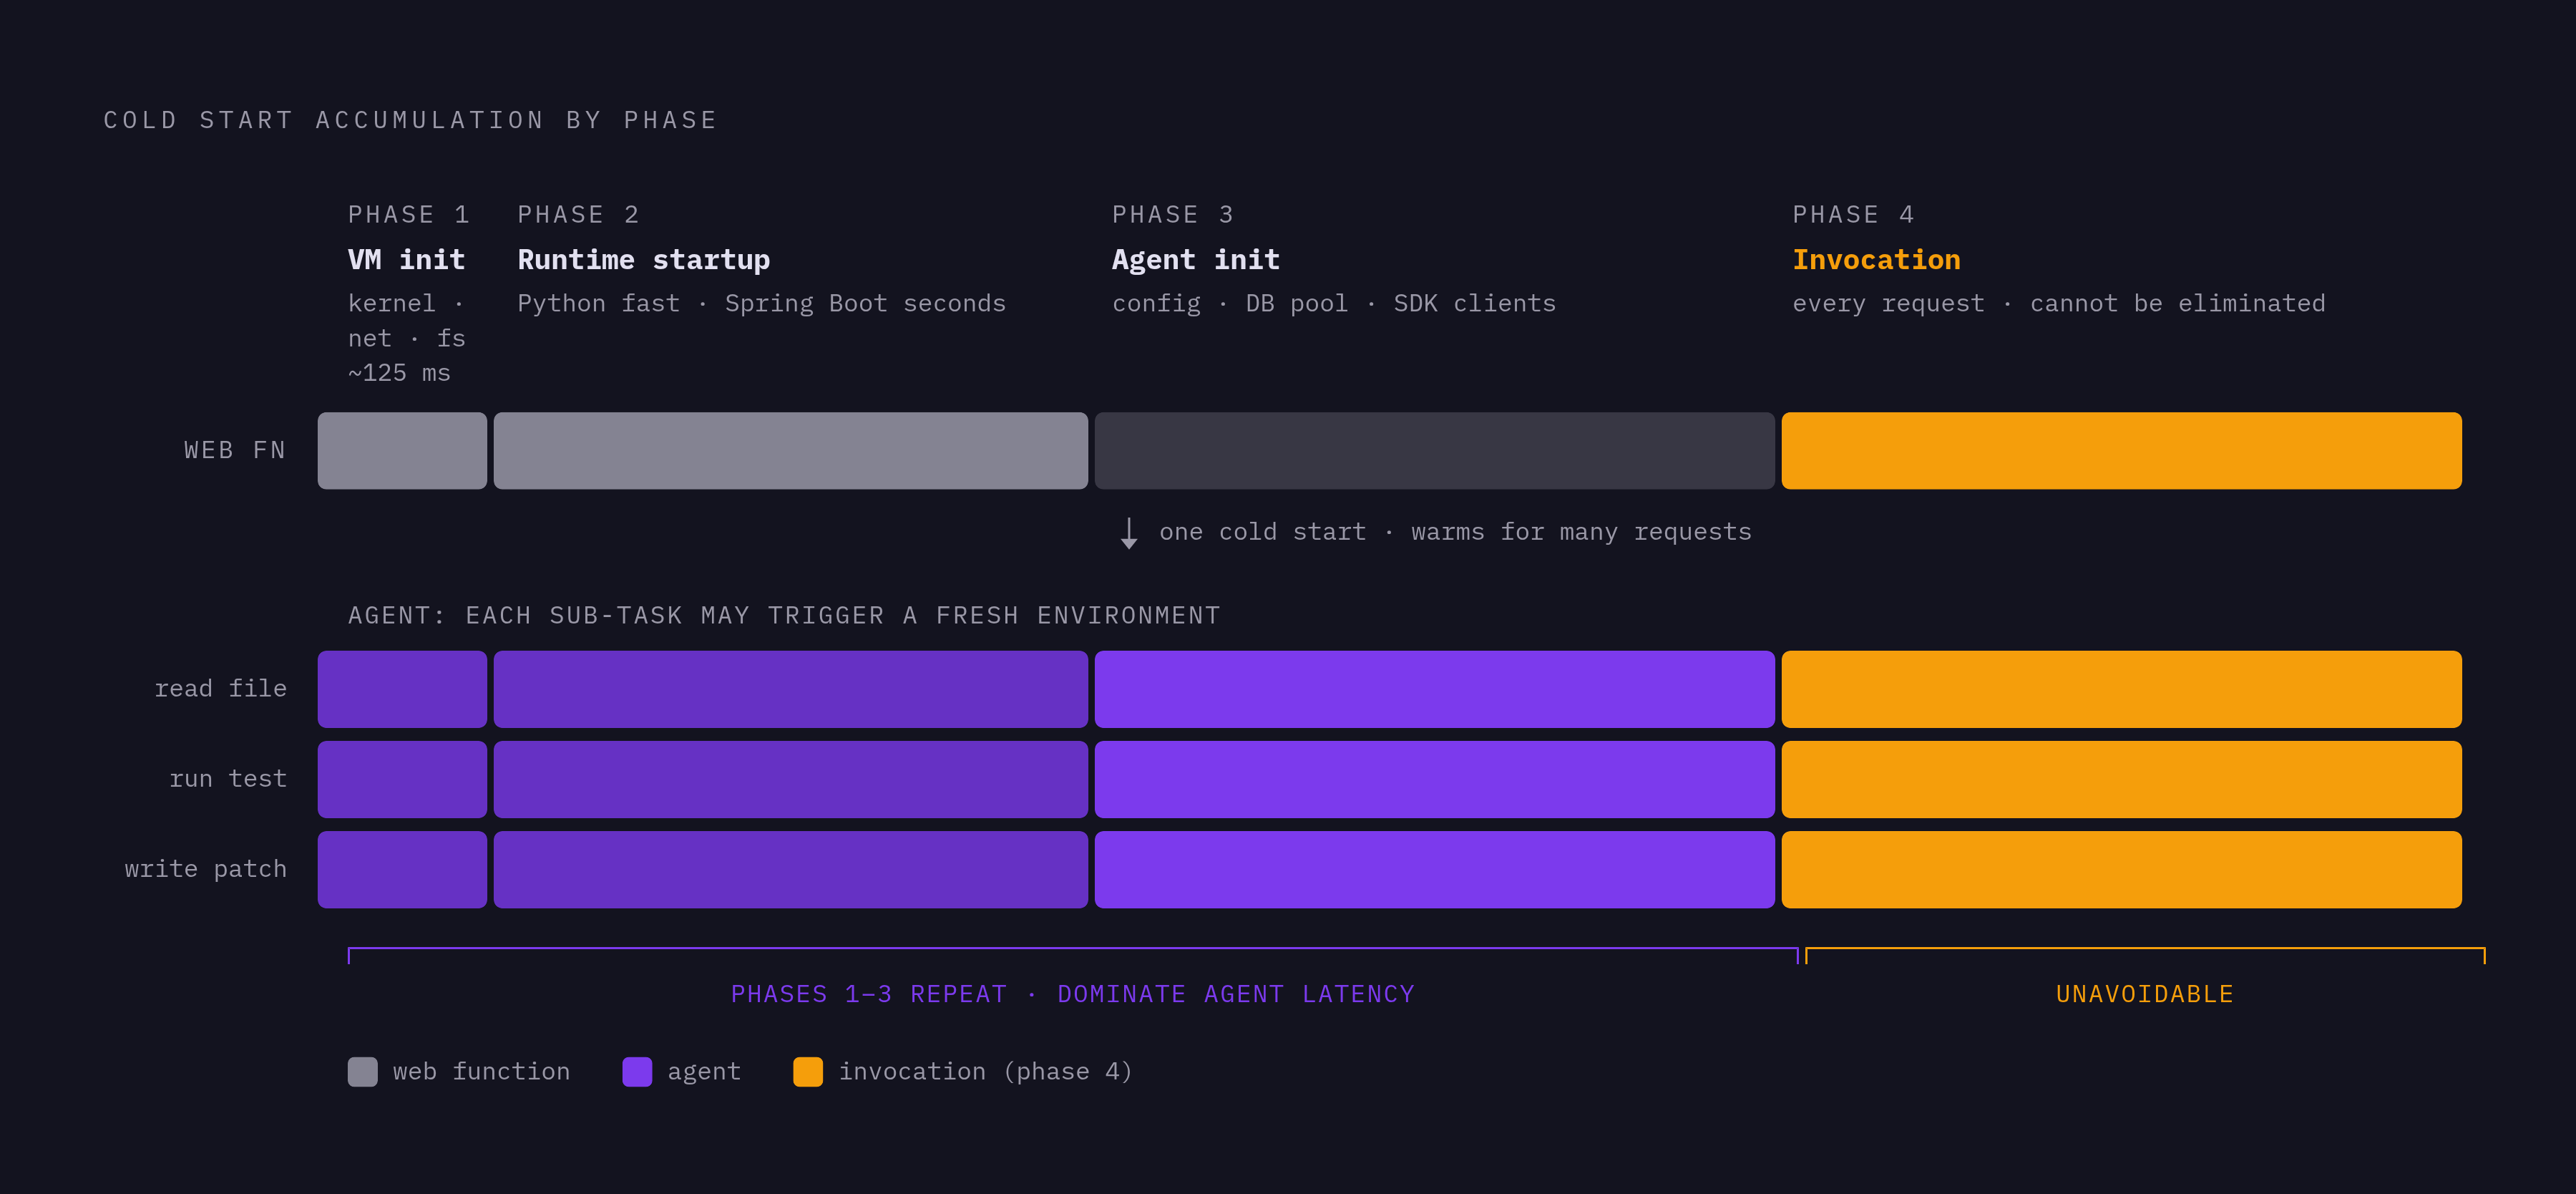Click the 'PHASE 4' label
This screenshot has width=2576, height=1194.
[1853, 215]
